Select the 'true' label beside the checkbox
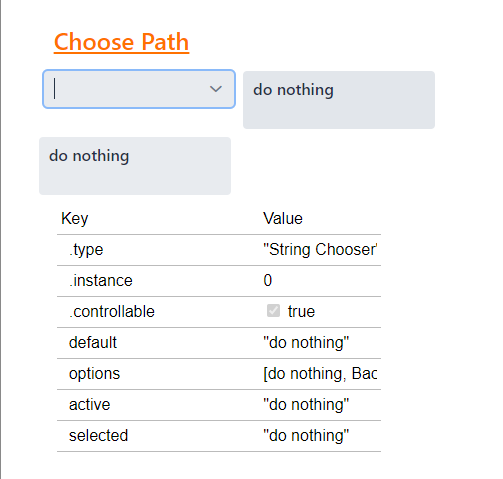This screenshot has height=479, width=503. click(x=301, y=312)
